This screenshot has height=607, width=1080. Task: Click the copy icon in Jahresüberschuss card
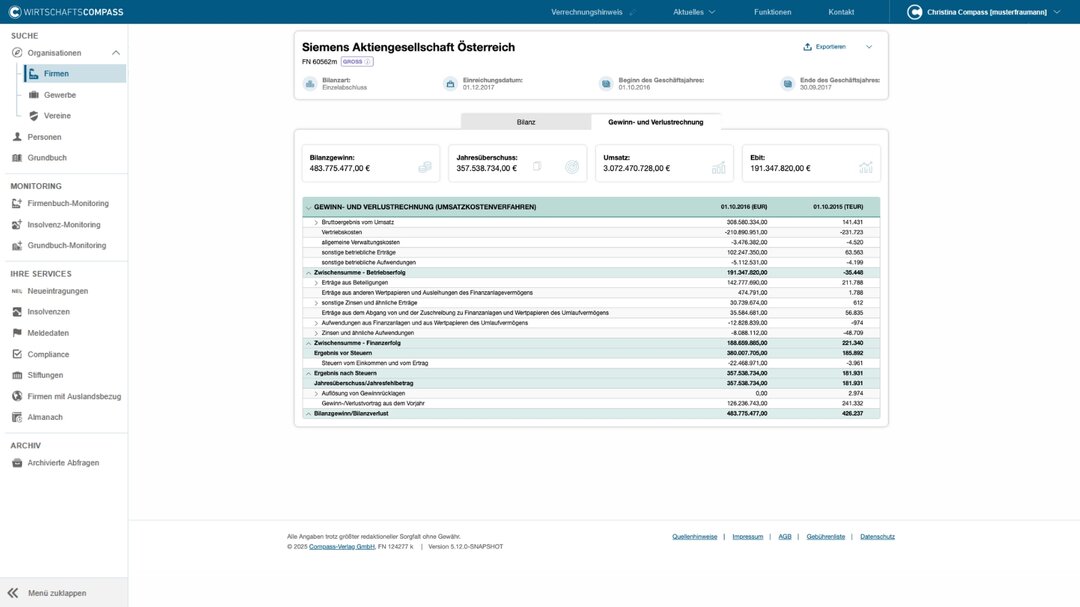pos(537,166)
